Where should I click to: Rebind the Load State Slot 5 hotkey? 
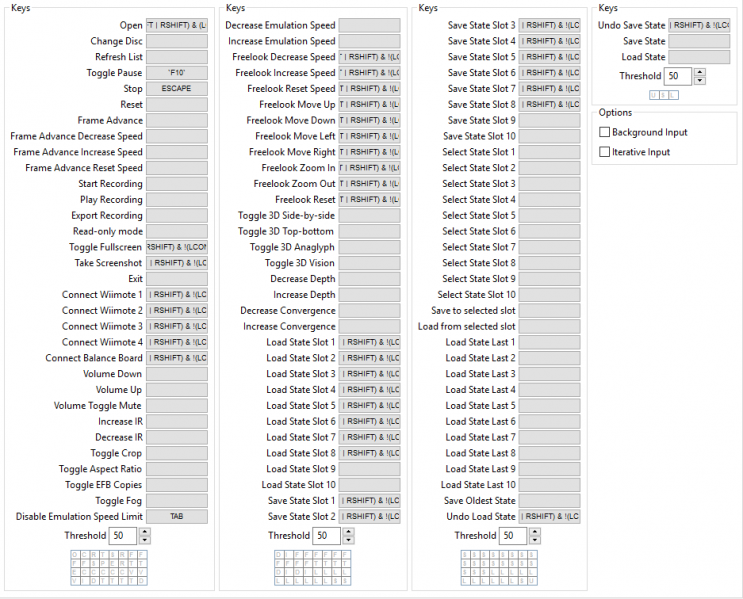[x=369, y=406]
